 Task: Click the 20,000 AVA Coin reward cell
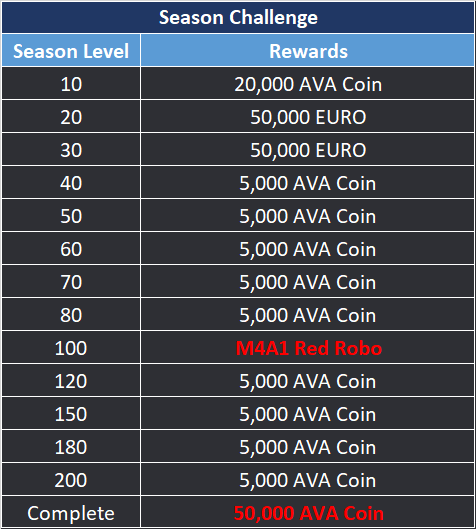click(x=308, y=83)
